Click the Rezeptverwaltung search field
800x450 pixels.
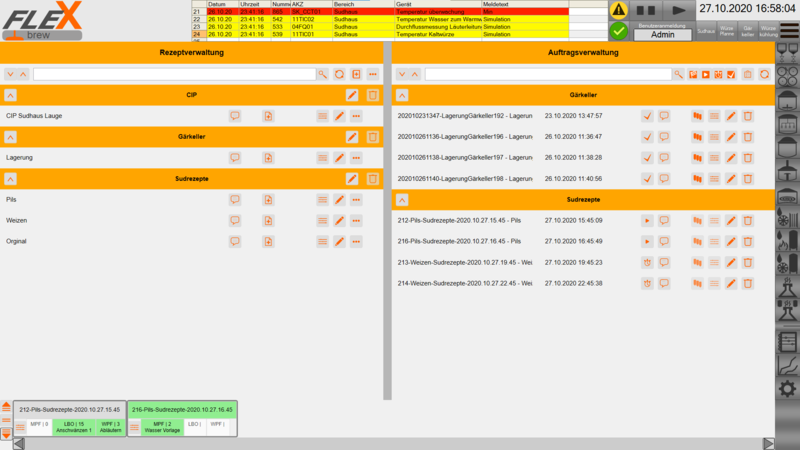tap(174, 74)
